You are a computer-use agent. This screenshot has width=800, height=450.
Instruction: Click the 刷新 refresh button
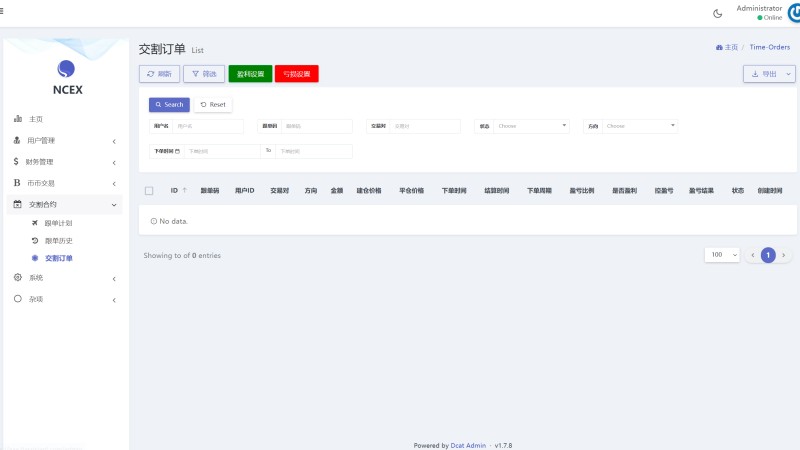pyautogui.click(x=159, y=74)
